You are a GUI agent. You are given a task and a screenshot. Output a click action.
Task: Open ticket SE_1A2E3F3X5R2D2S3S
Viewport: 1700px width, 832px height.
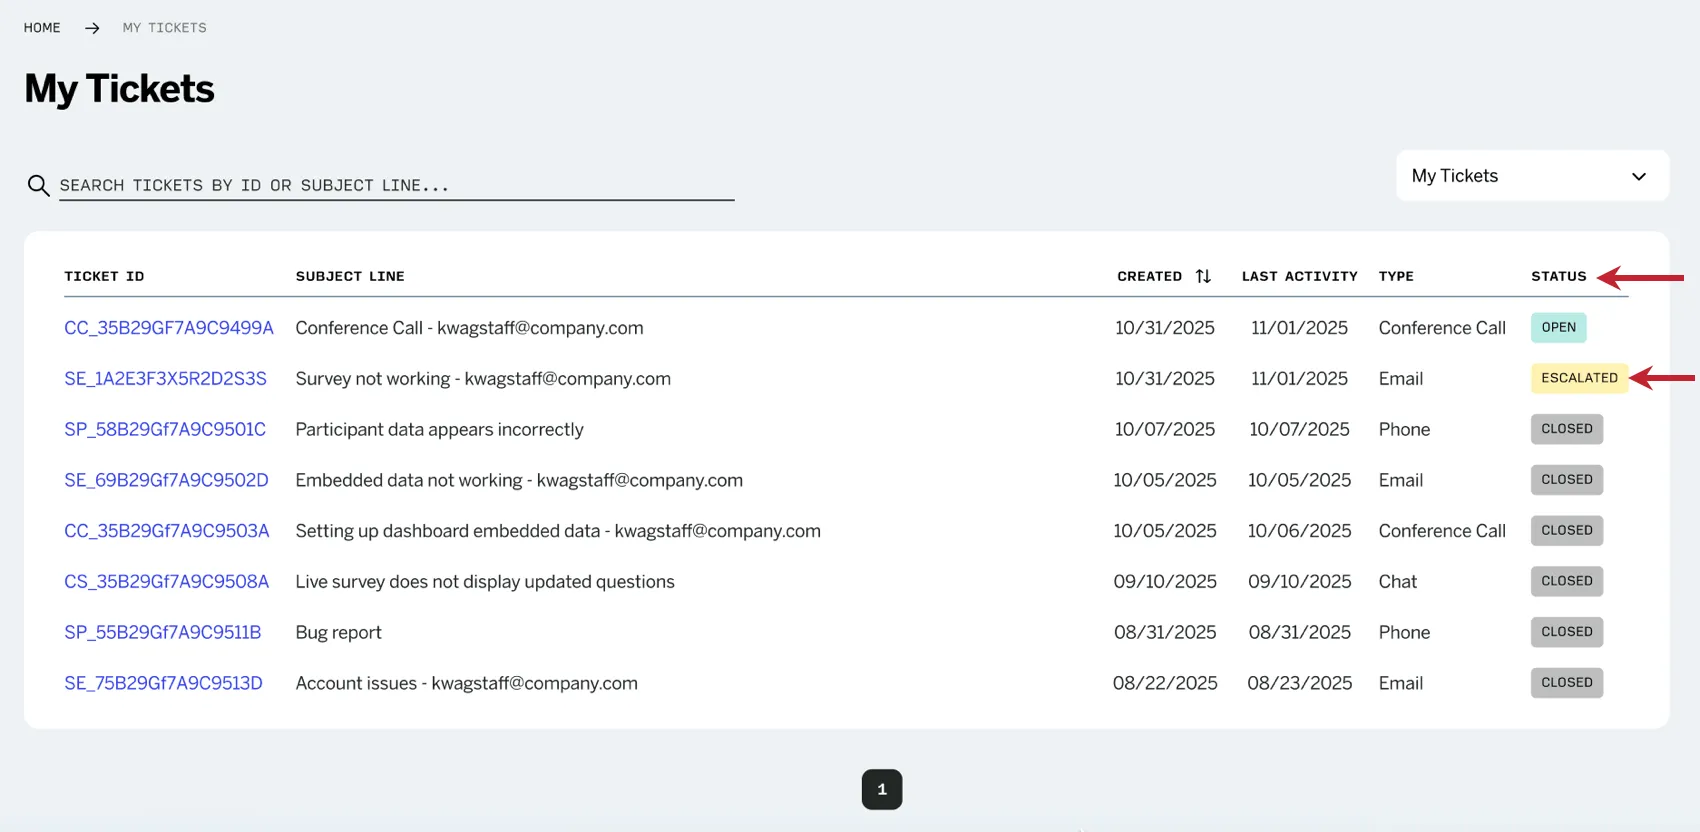click(x=165, y=379)
